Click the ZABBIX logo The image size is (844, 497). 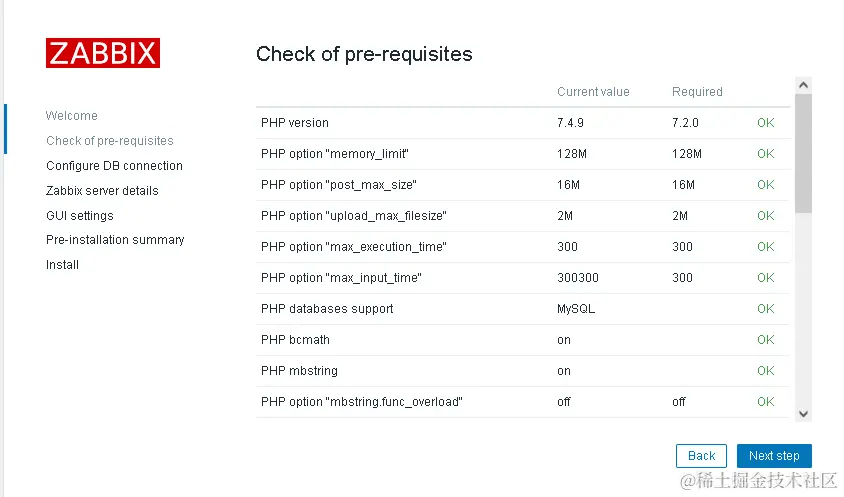coord(102,53)
